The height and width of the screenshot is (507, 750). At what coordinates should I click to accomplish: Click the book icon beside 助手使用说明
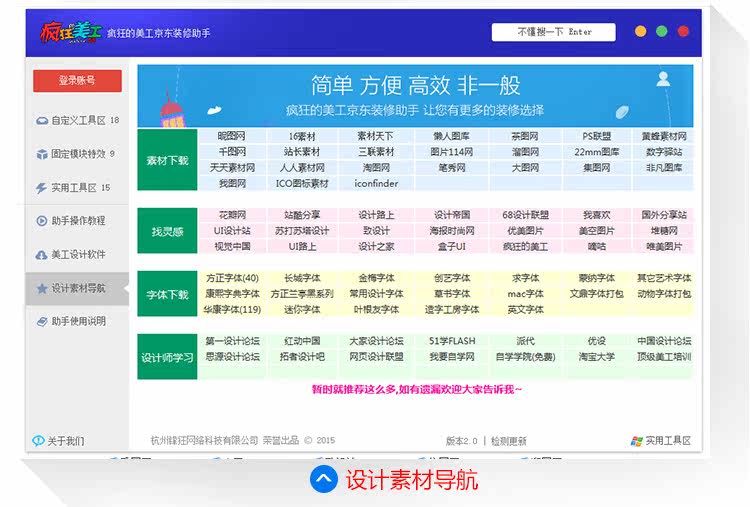pyautogui.click(x=42, y=321)
